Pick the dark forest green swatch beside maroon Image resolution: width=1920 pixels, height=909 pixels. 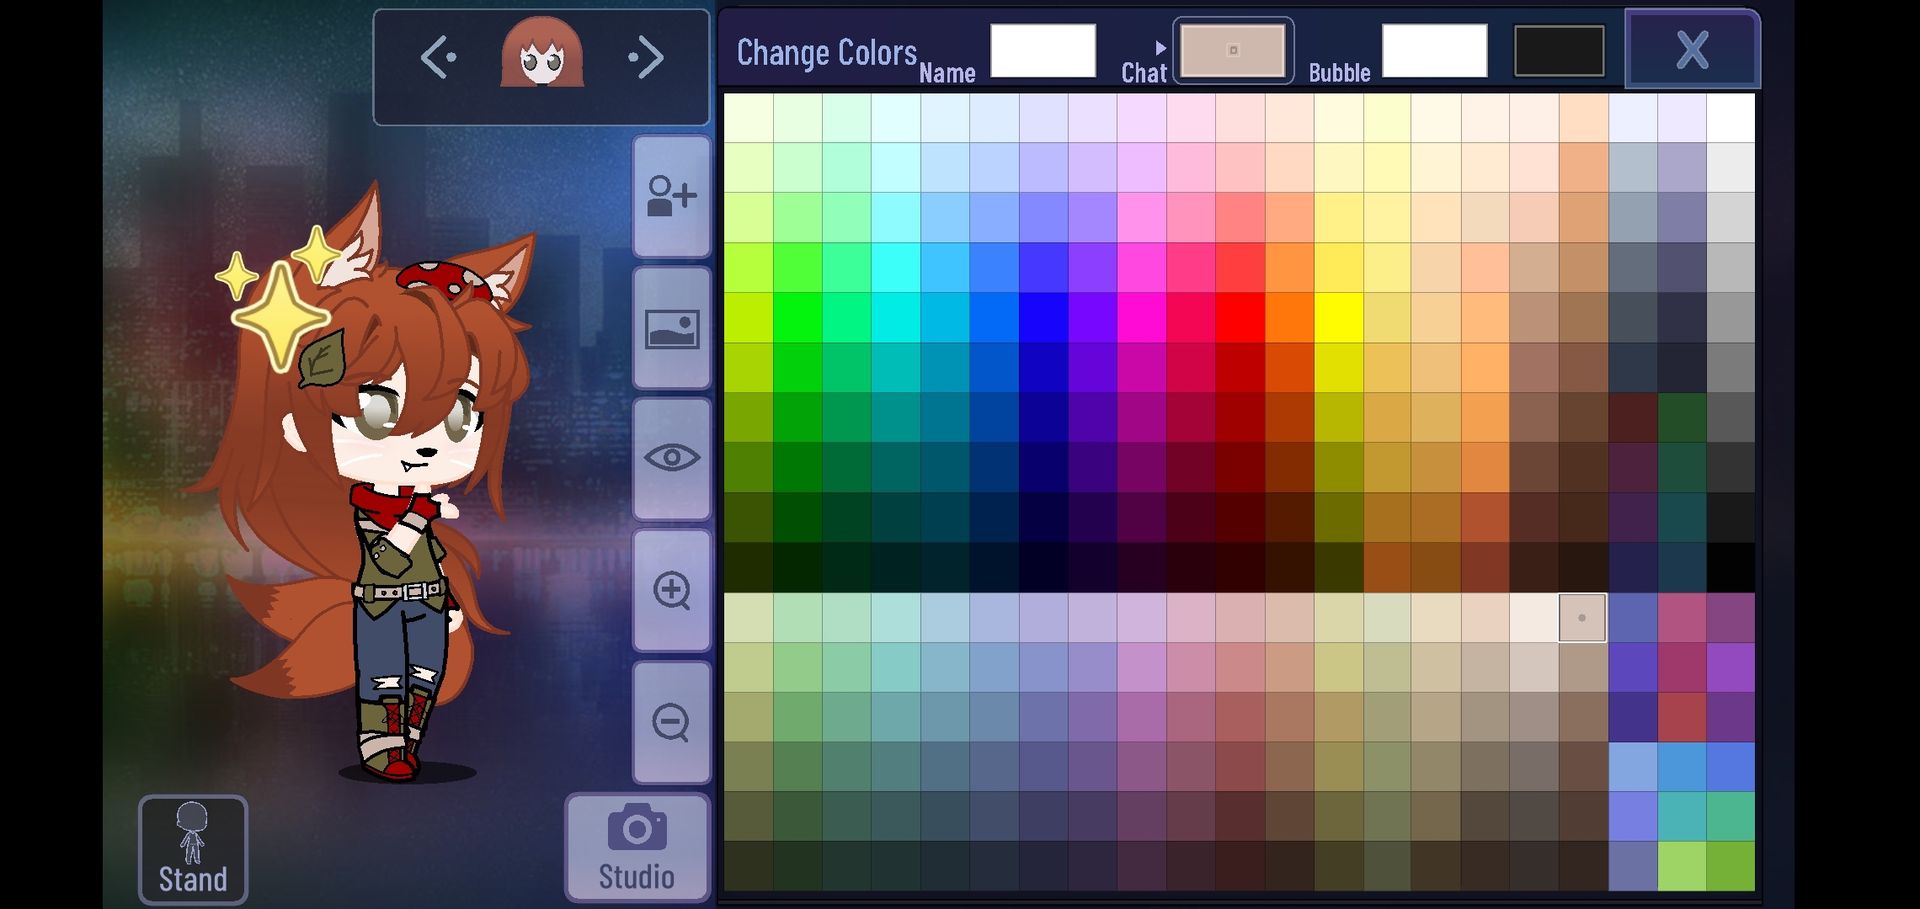click(1682, 418)
